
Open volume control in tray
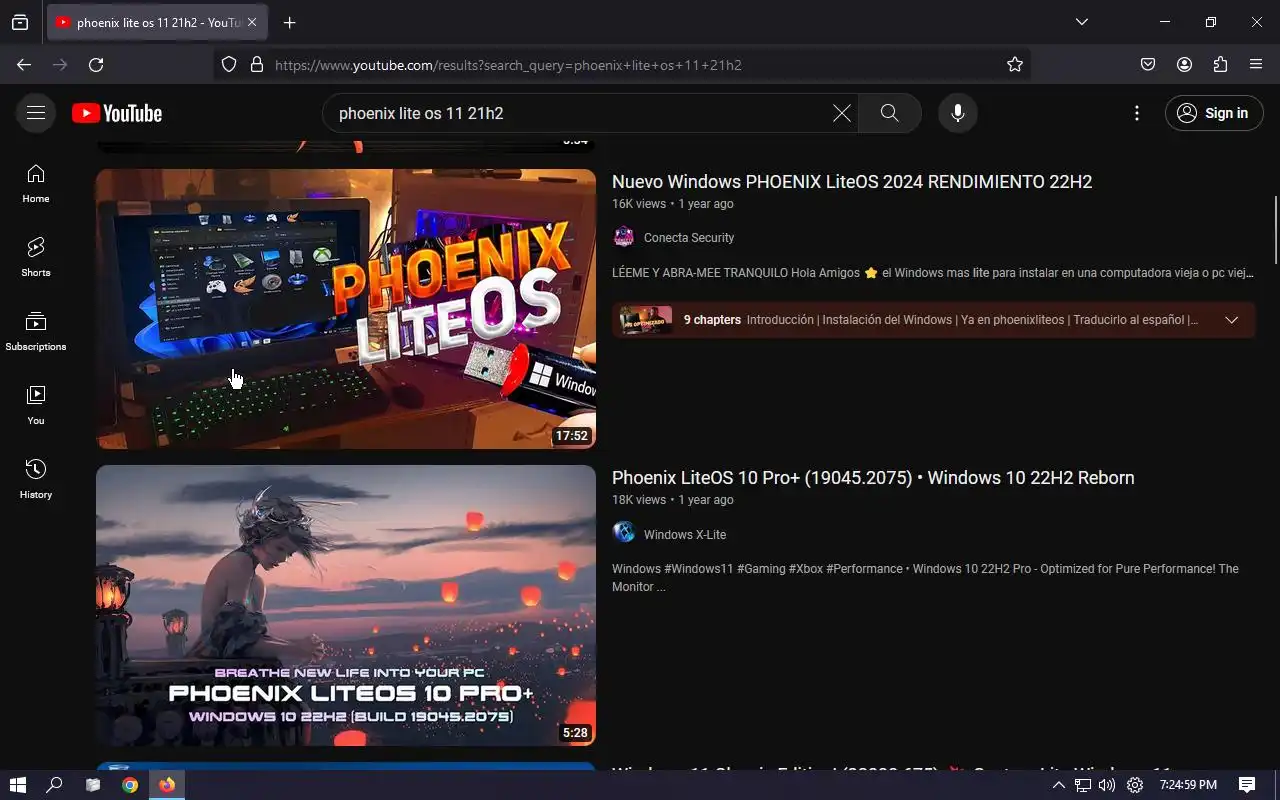pos(1107,785)
